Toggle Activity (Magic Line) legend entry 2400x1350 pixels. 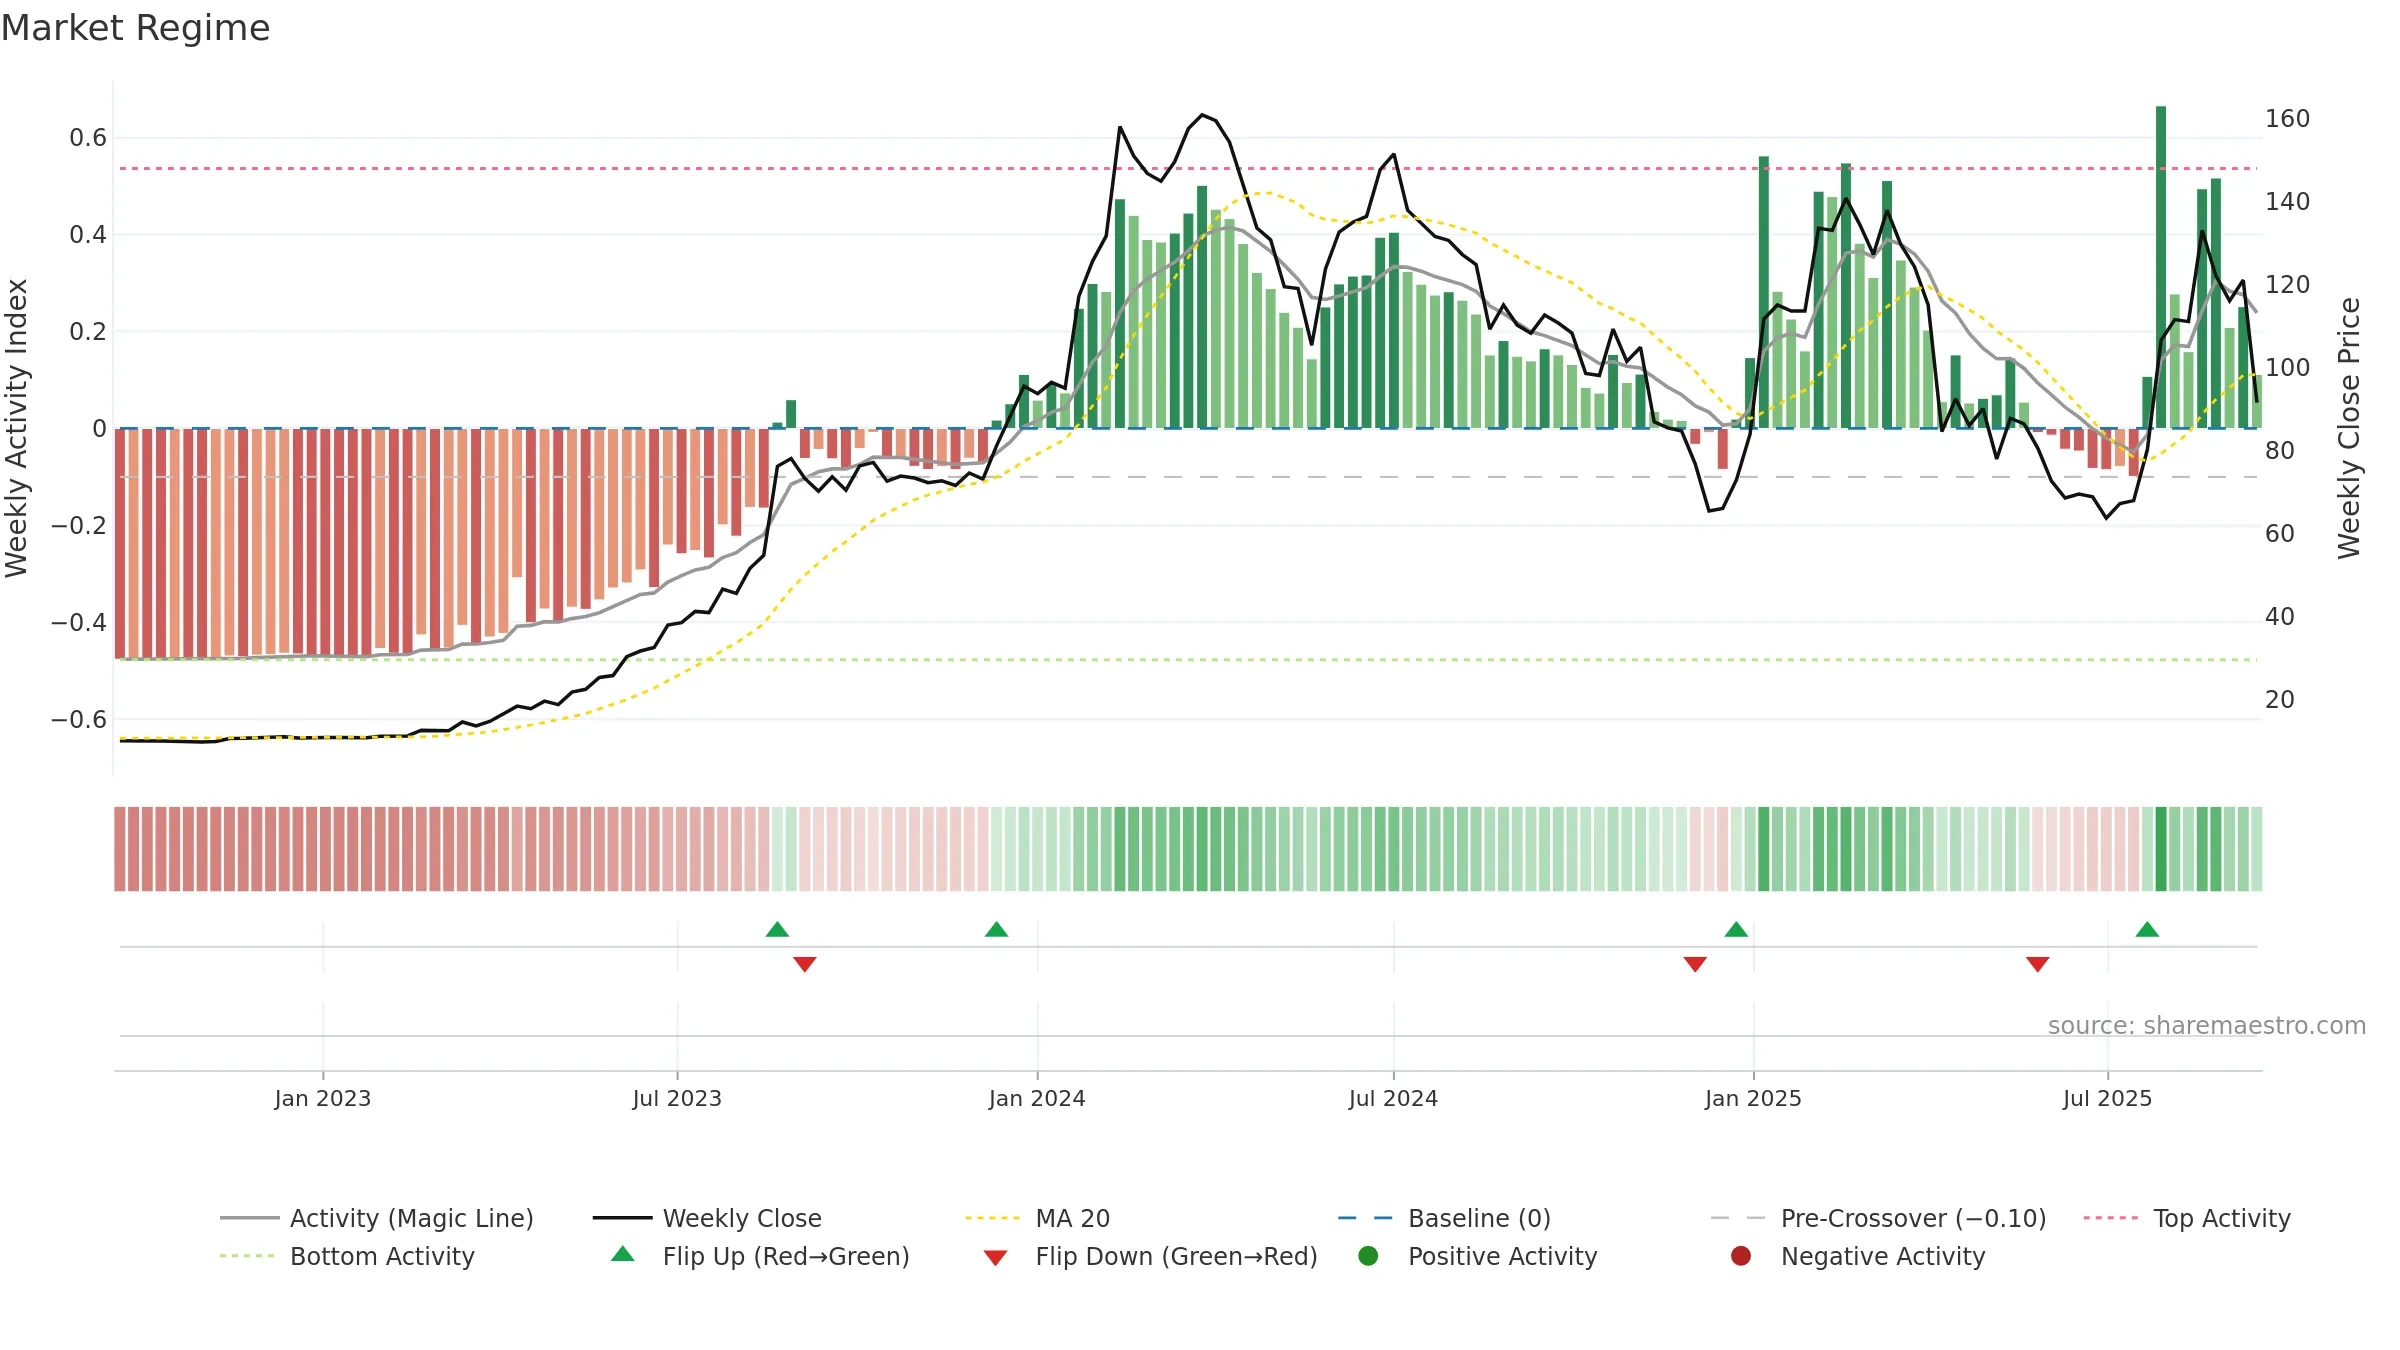tap(377, 1218)
